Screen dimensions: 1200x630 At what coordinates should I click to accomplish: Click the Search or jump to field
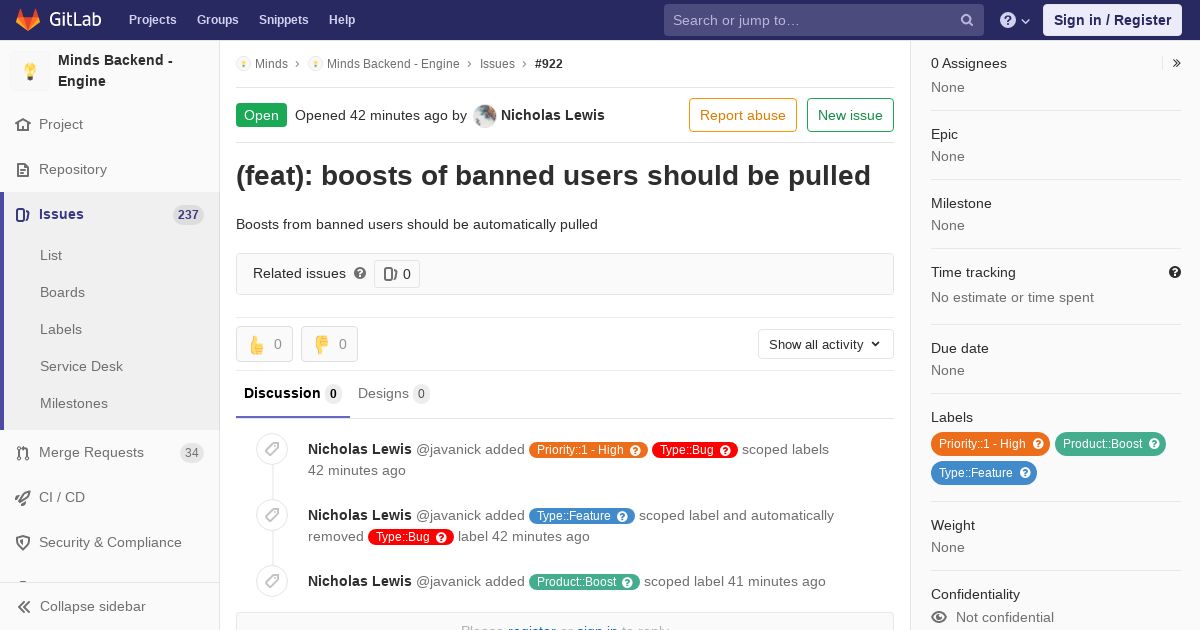[812, 20]
